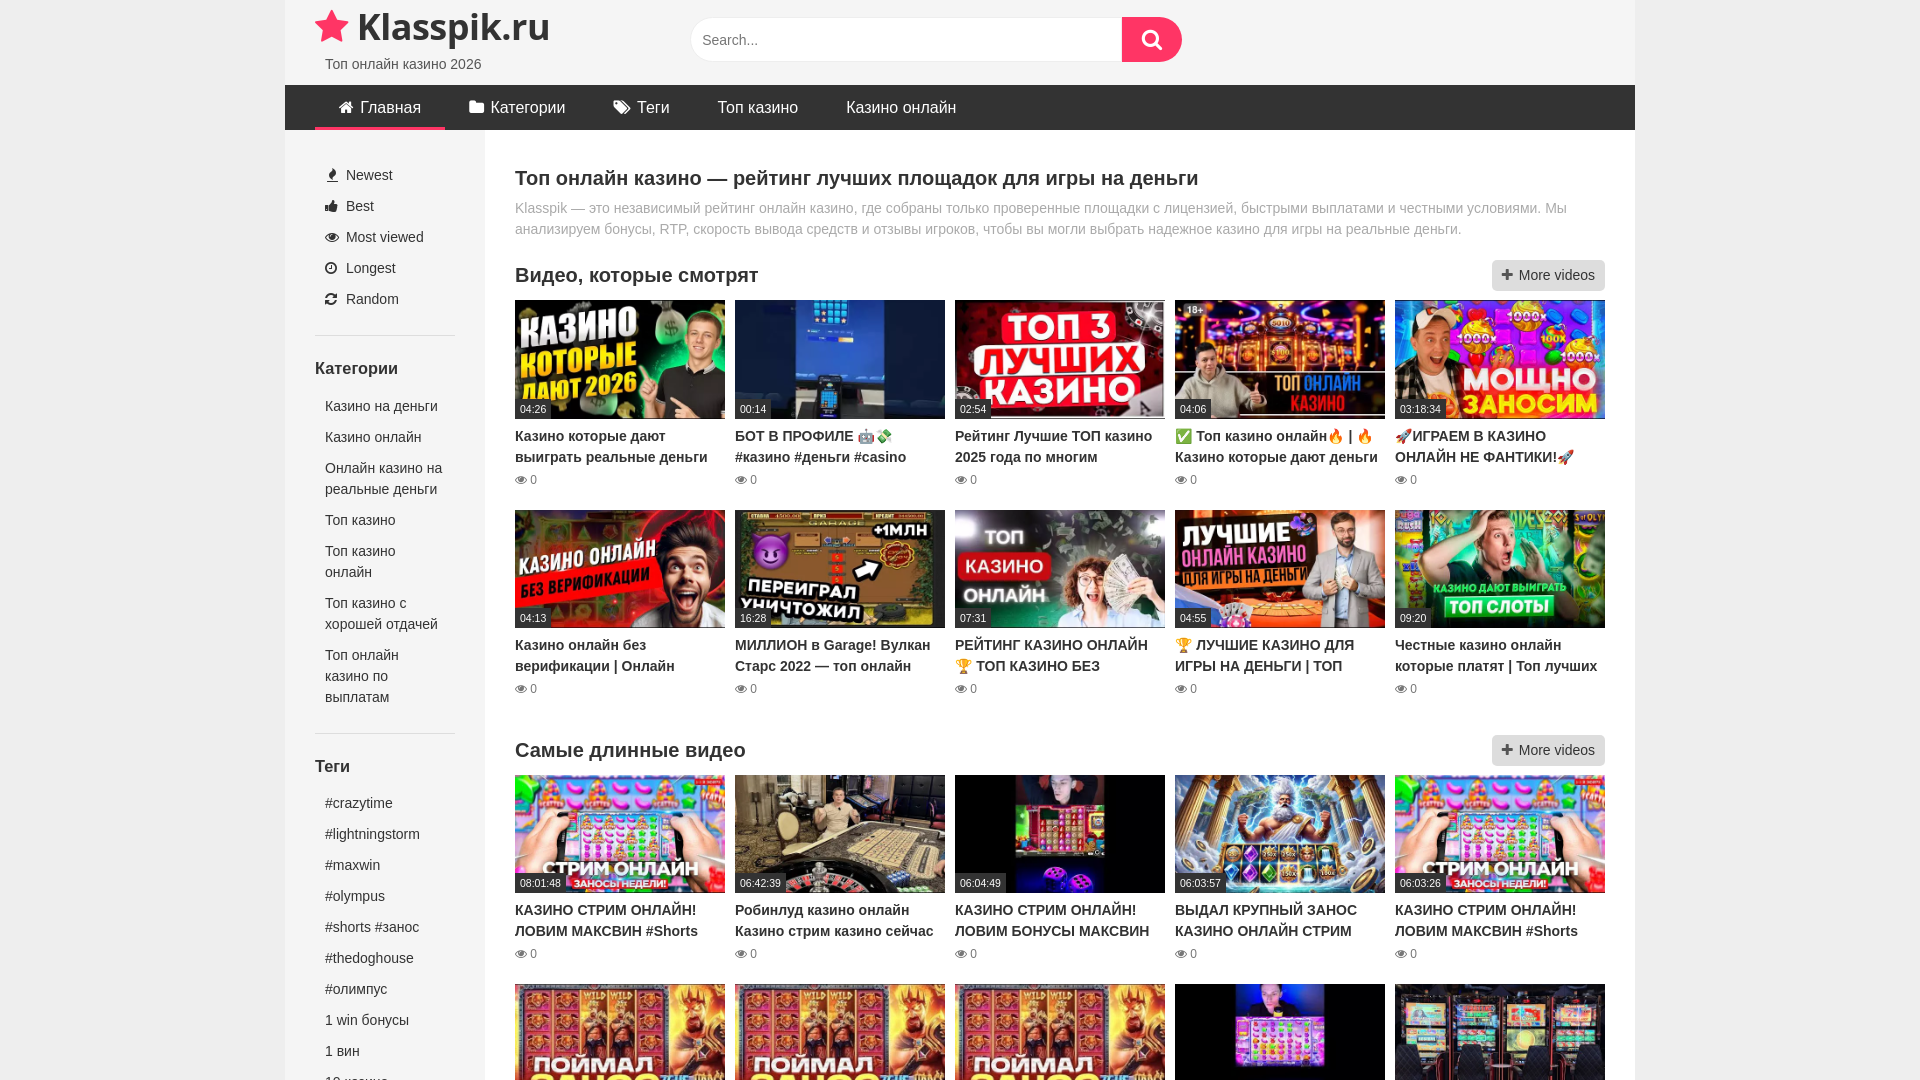Select the 1 win бонусы tag
Image resolution: width=1920 pixels, height=1080 pixels.
(x=367, y=1020)
